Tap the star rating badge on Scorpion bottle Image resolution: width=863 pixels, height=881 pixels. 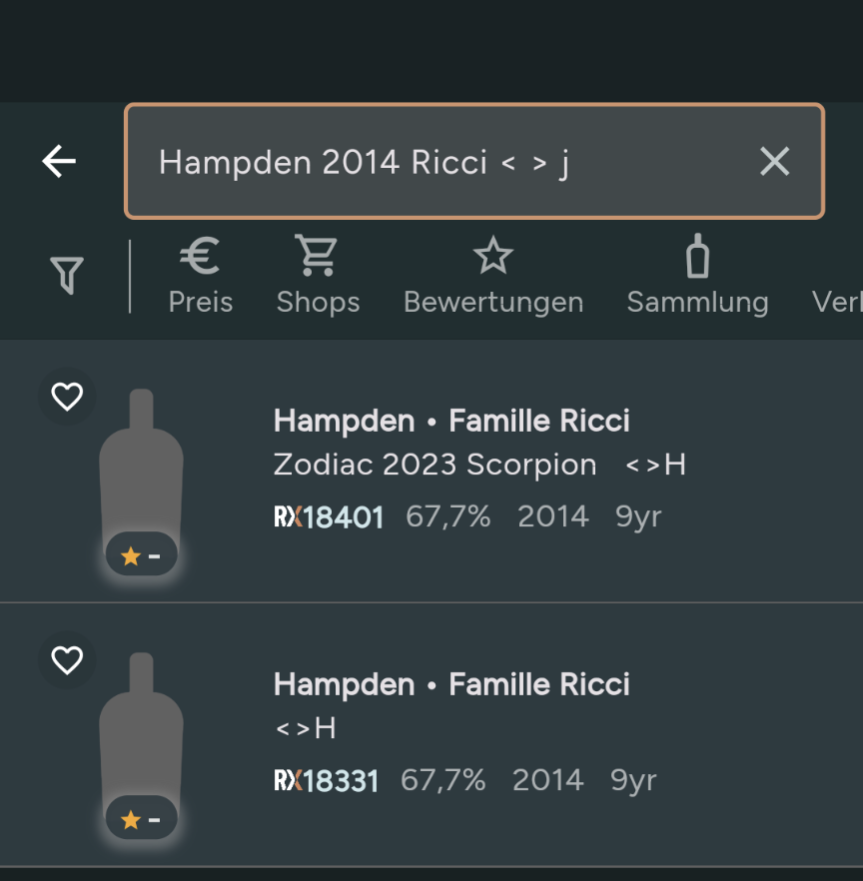tap(141, 556)
